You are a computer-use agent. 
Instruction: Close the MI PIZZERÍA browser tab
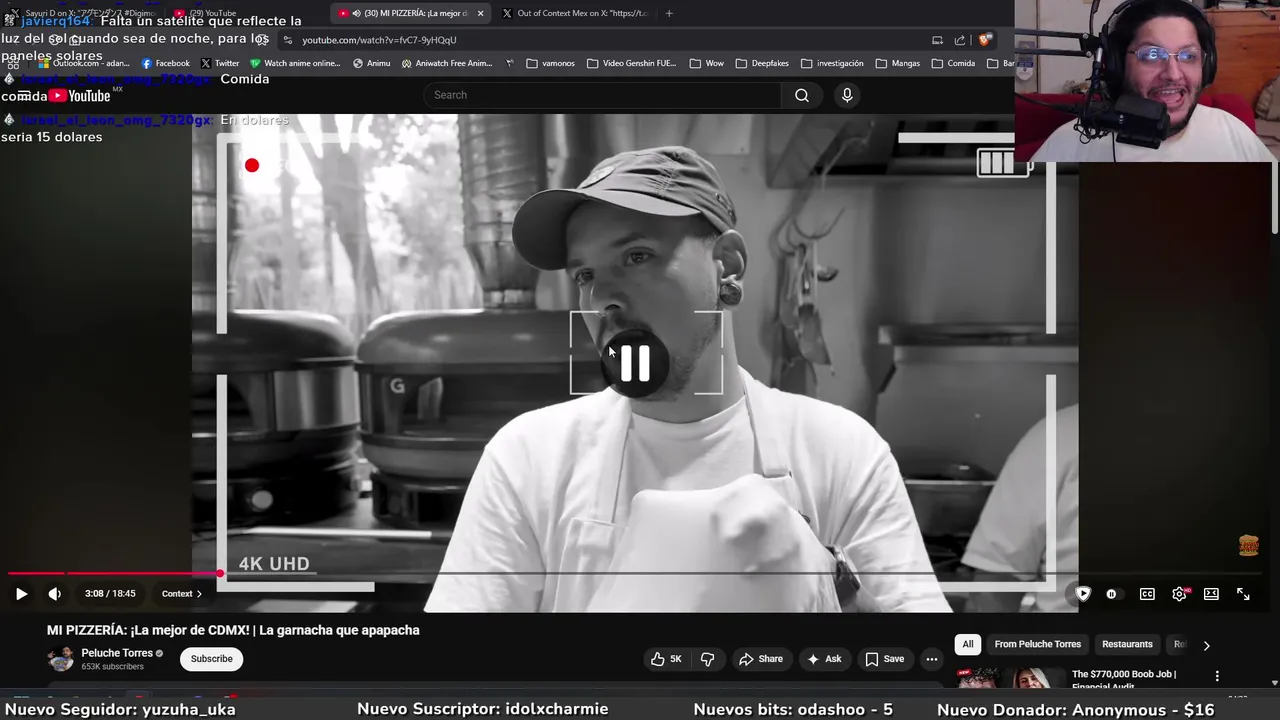481,13
